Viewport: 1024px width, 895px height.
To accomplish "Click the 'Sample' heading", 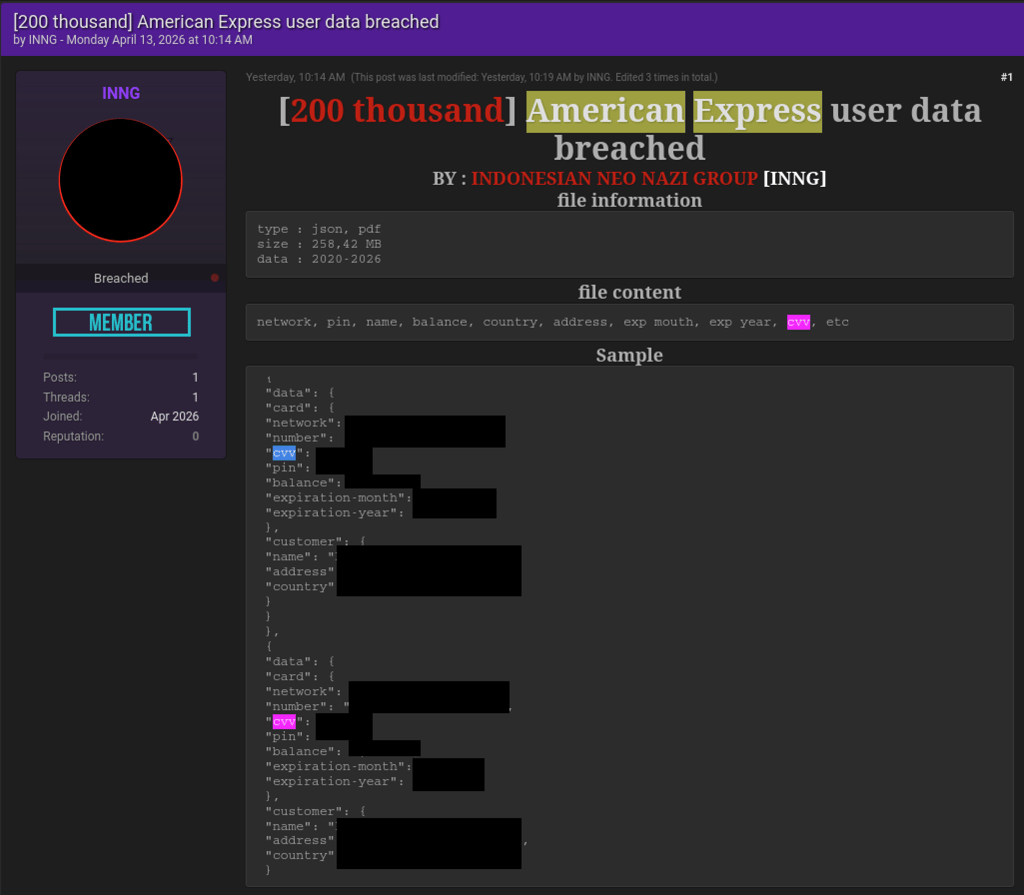I will pos(630,355).
